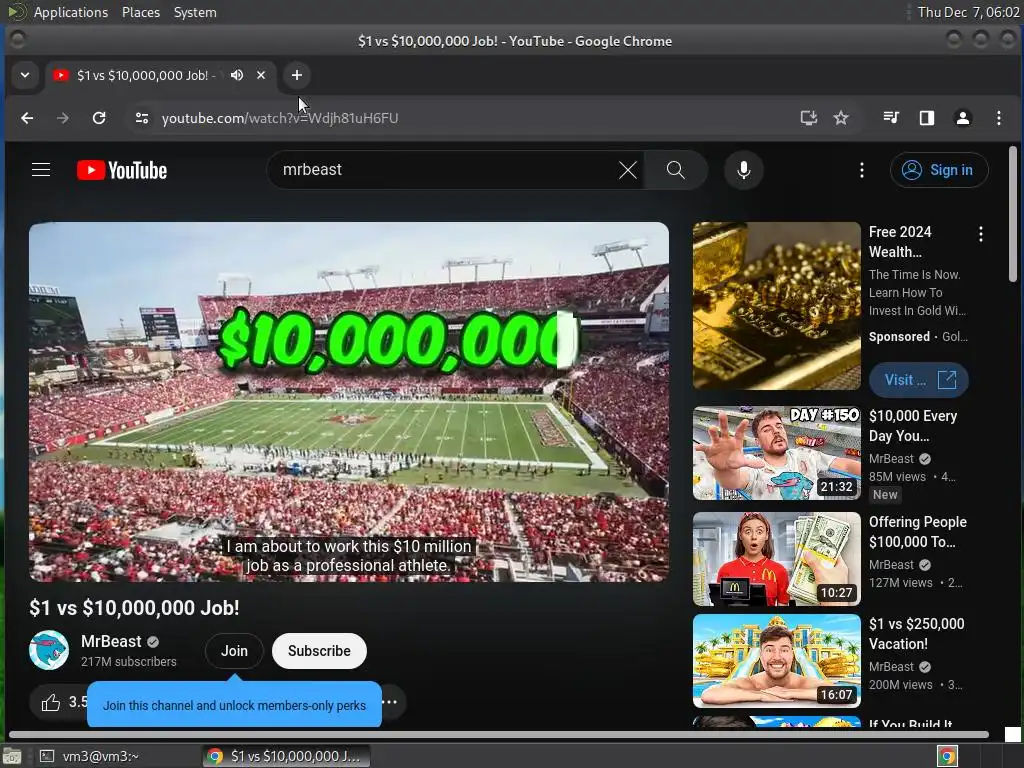Open a new Chrome tab
The width and height of the screenshot is (1024, 768).
coord(296,75)
